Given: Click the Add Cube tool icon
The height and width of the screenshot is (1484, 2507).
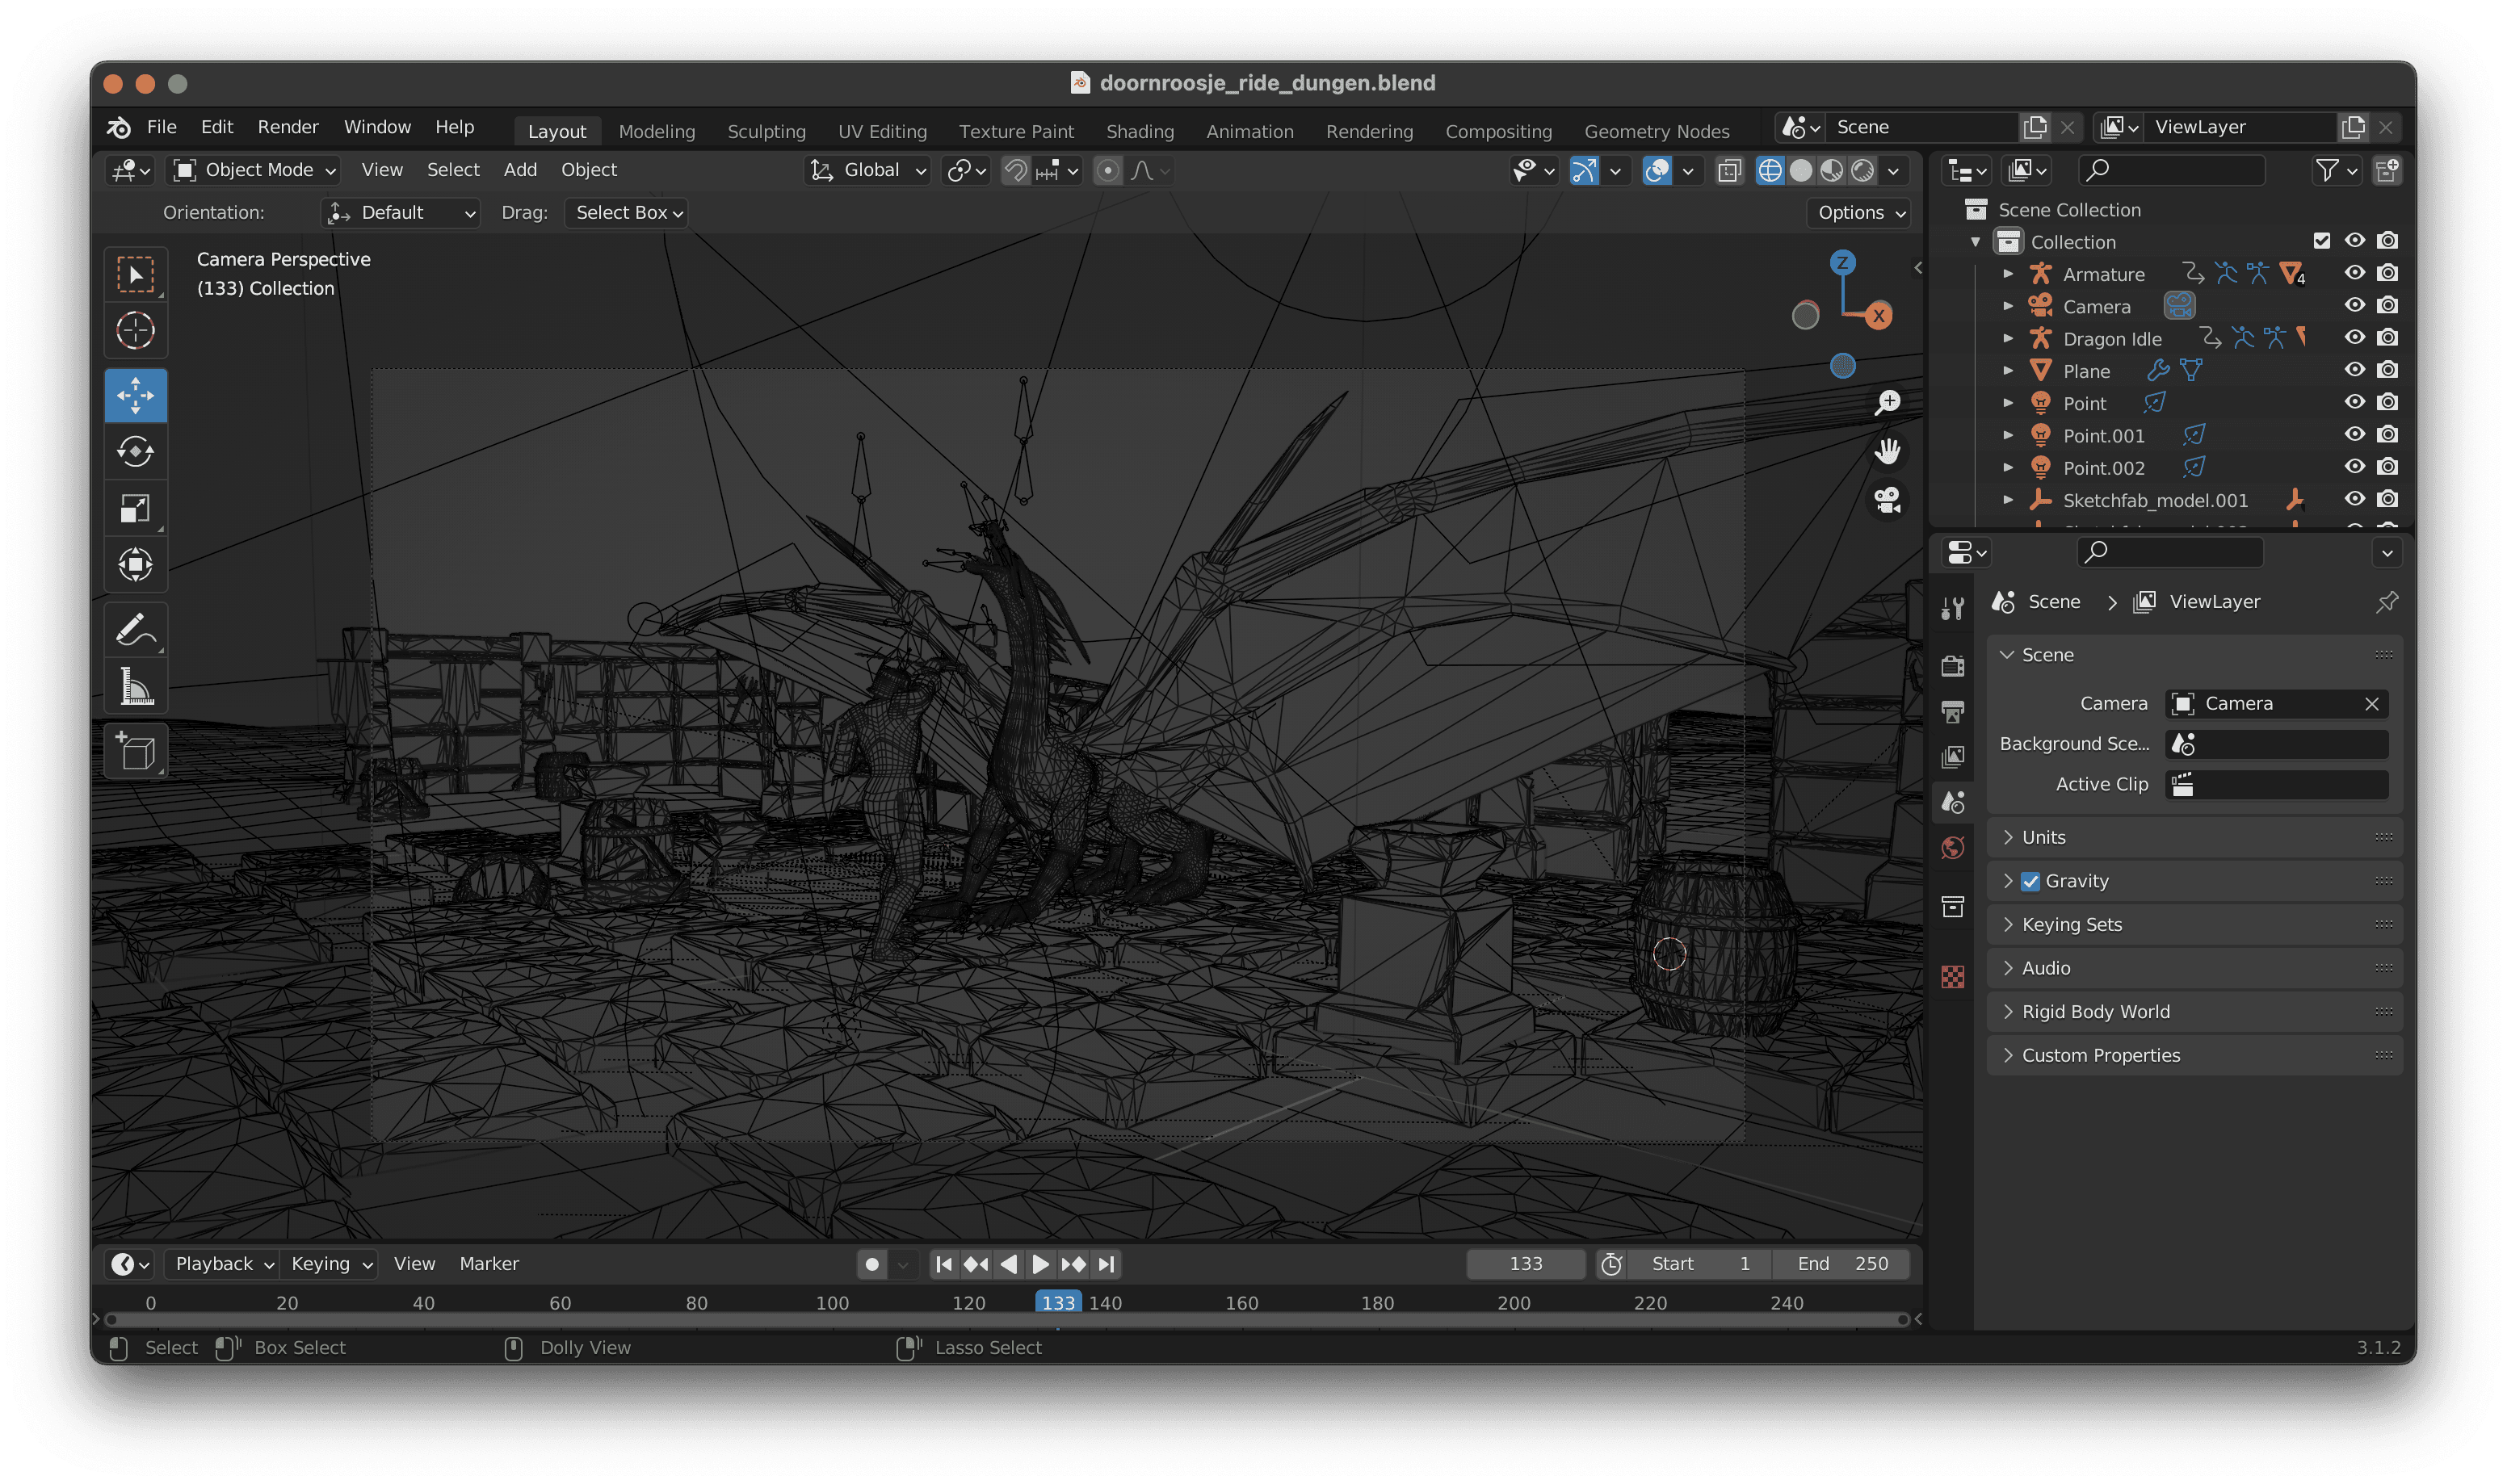Looking at the screenshot, I should (135, 751).
